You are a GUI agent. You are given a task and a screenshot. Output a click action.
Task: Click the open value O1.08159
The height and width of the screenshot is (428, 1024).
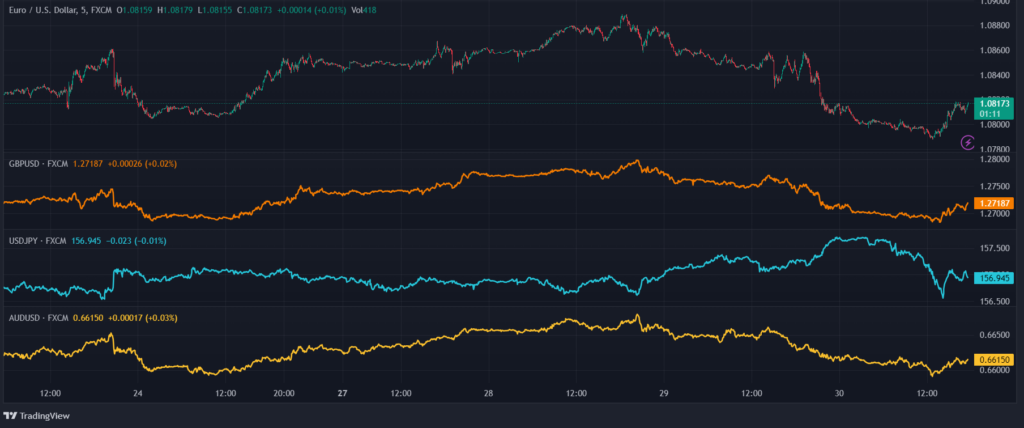[135, 10]
